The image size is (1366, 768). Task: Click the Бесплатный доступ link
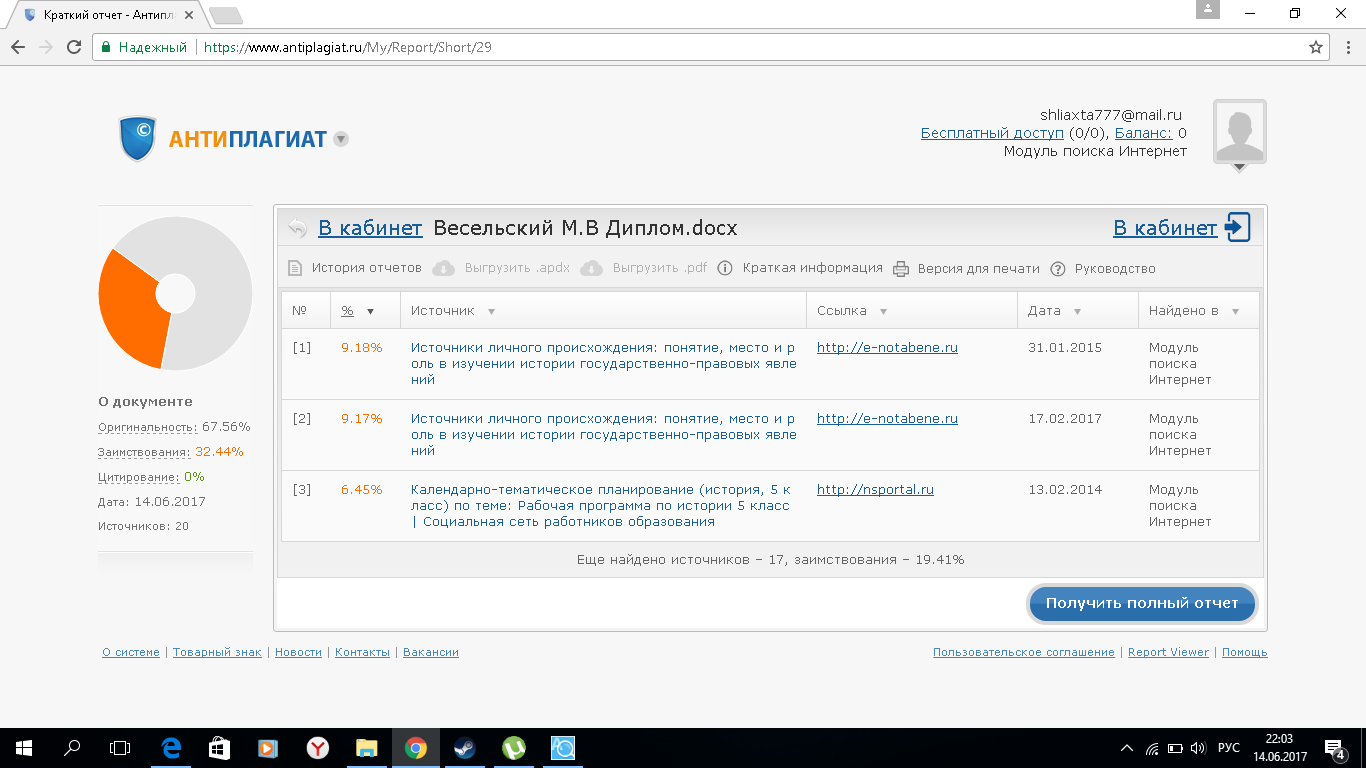point(992,133)
